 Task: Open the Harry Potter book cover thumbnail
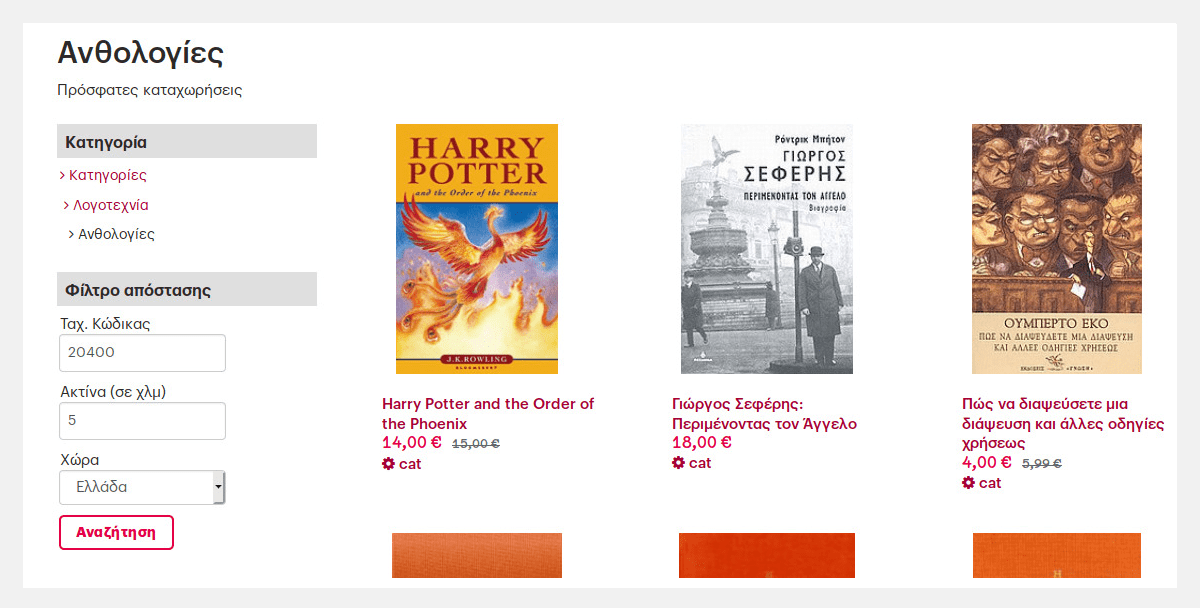coord(477,249)
